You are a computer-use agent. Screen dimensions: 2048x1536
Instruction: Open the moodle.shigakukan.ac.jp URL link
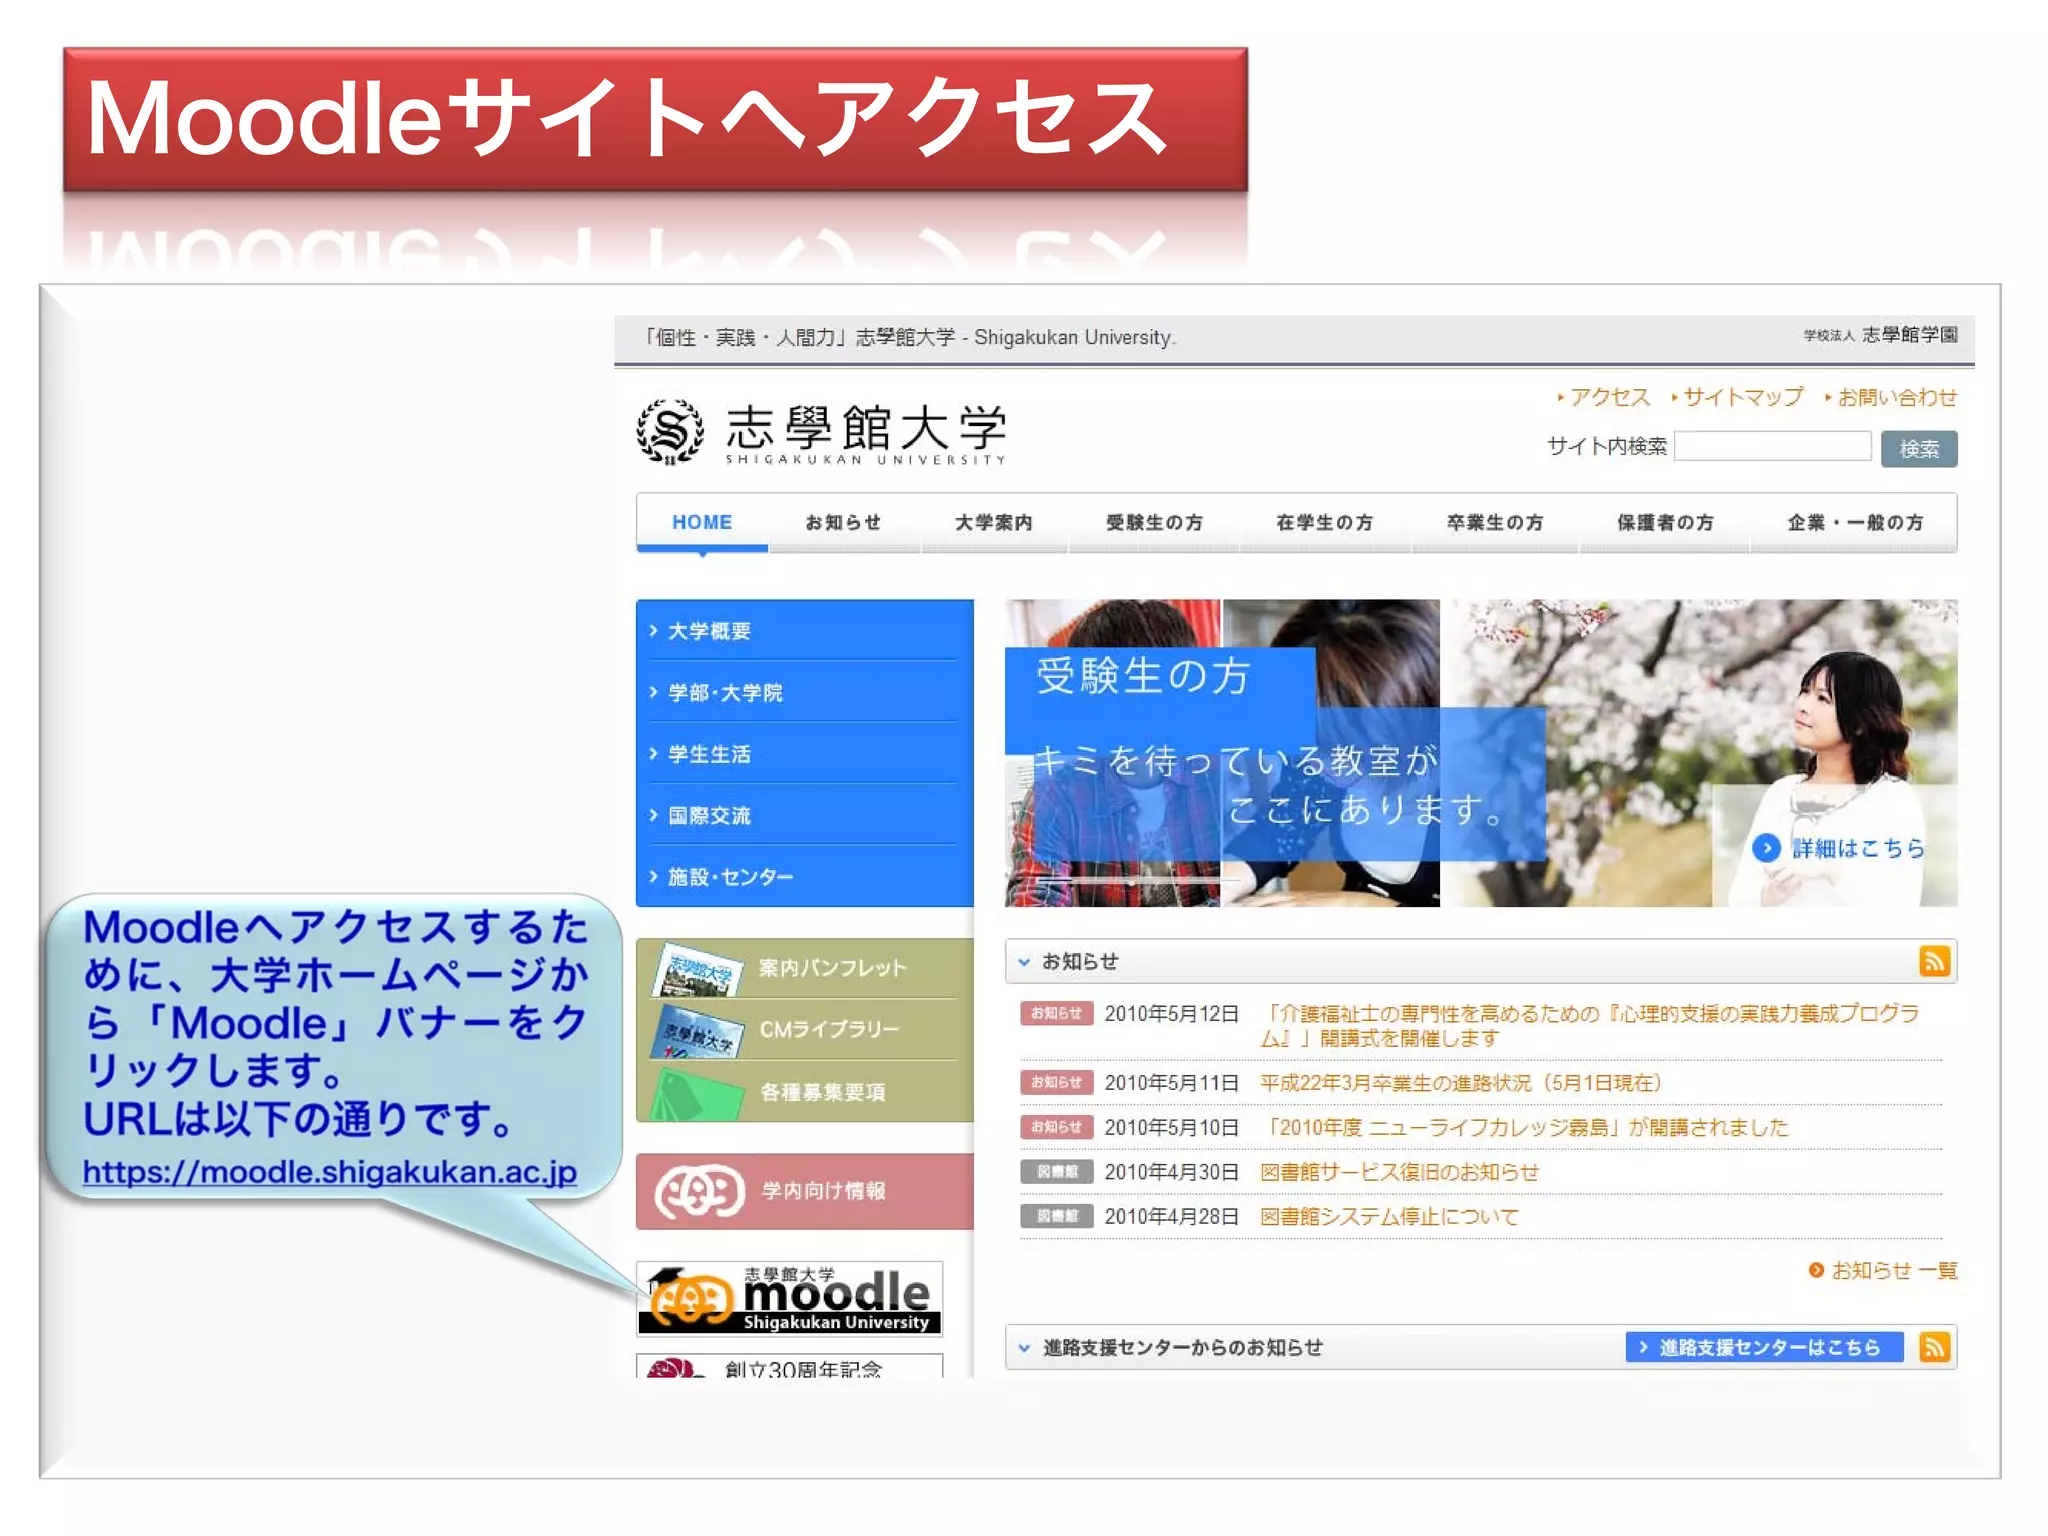[x=329, y=1171]
